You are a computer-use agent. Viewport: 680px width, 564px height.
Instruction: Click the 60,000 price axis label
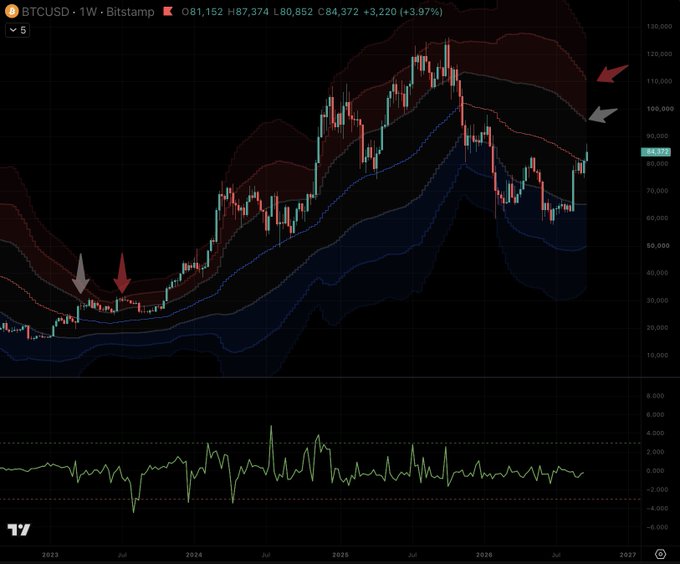657,218
